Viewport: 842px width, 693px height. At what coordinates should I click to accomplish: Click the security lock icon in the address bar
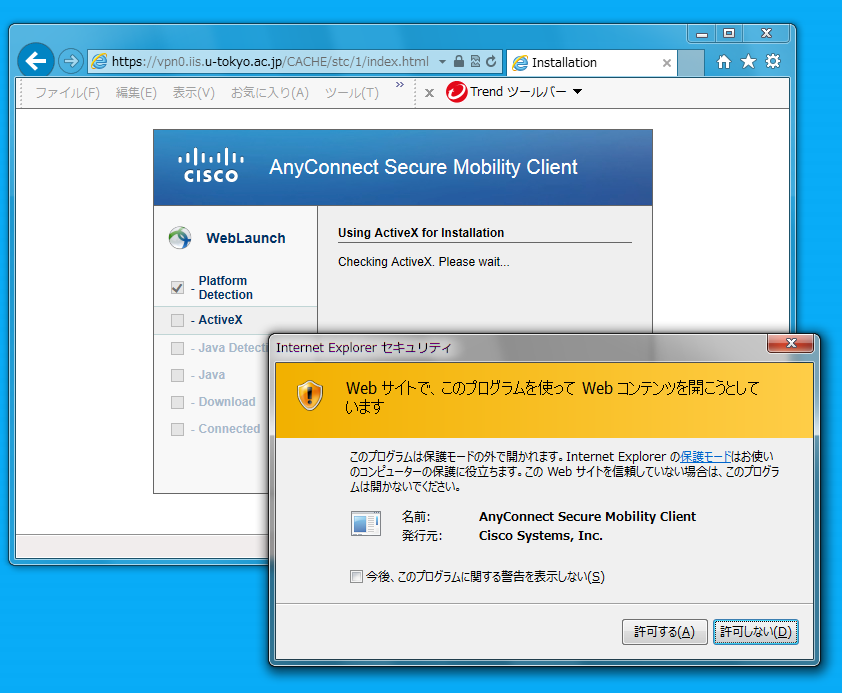tap(459, 61)
